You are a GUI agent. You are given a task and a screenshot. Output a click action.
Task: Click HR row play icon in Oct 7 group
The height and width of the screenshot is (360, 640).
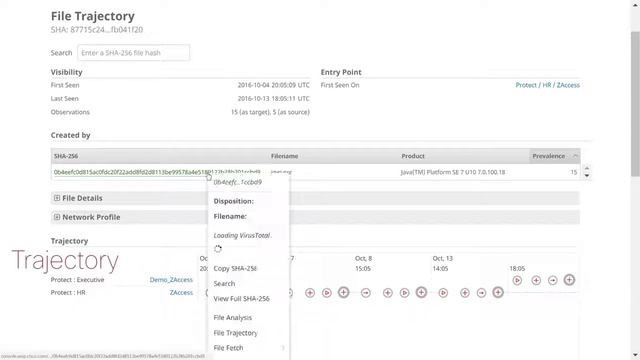point(327,293)
